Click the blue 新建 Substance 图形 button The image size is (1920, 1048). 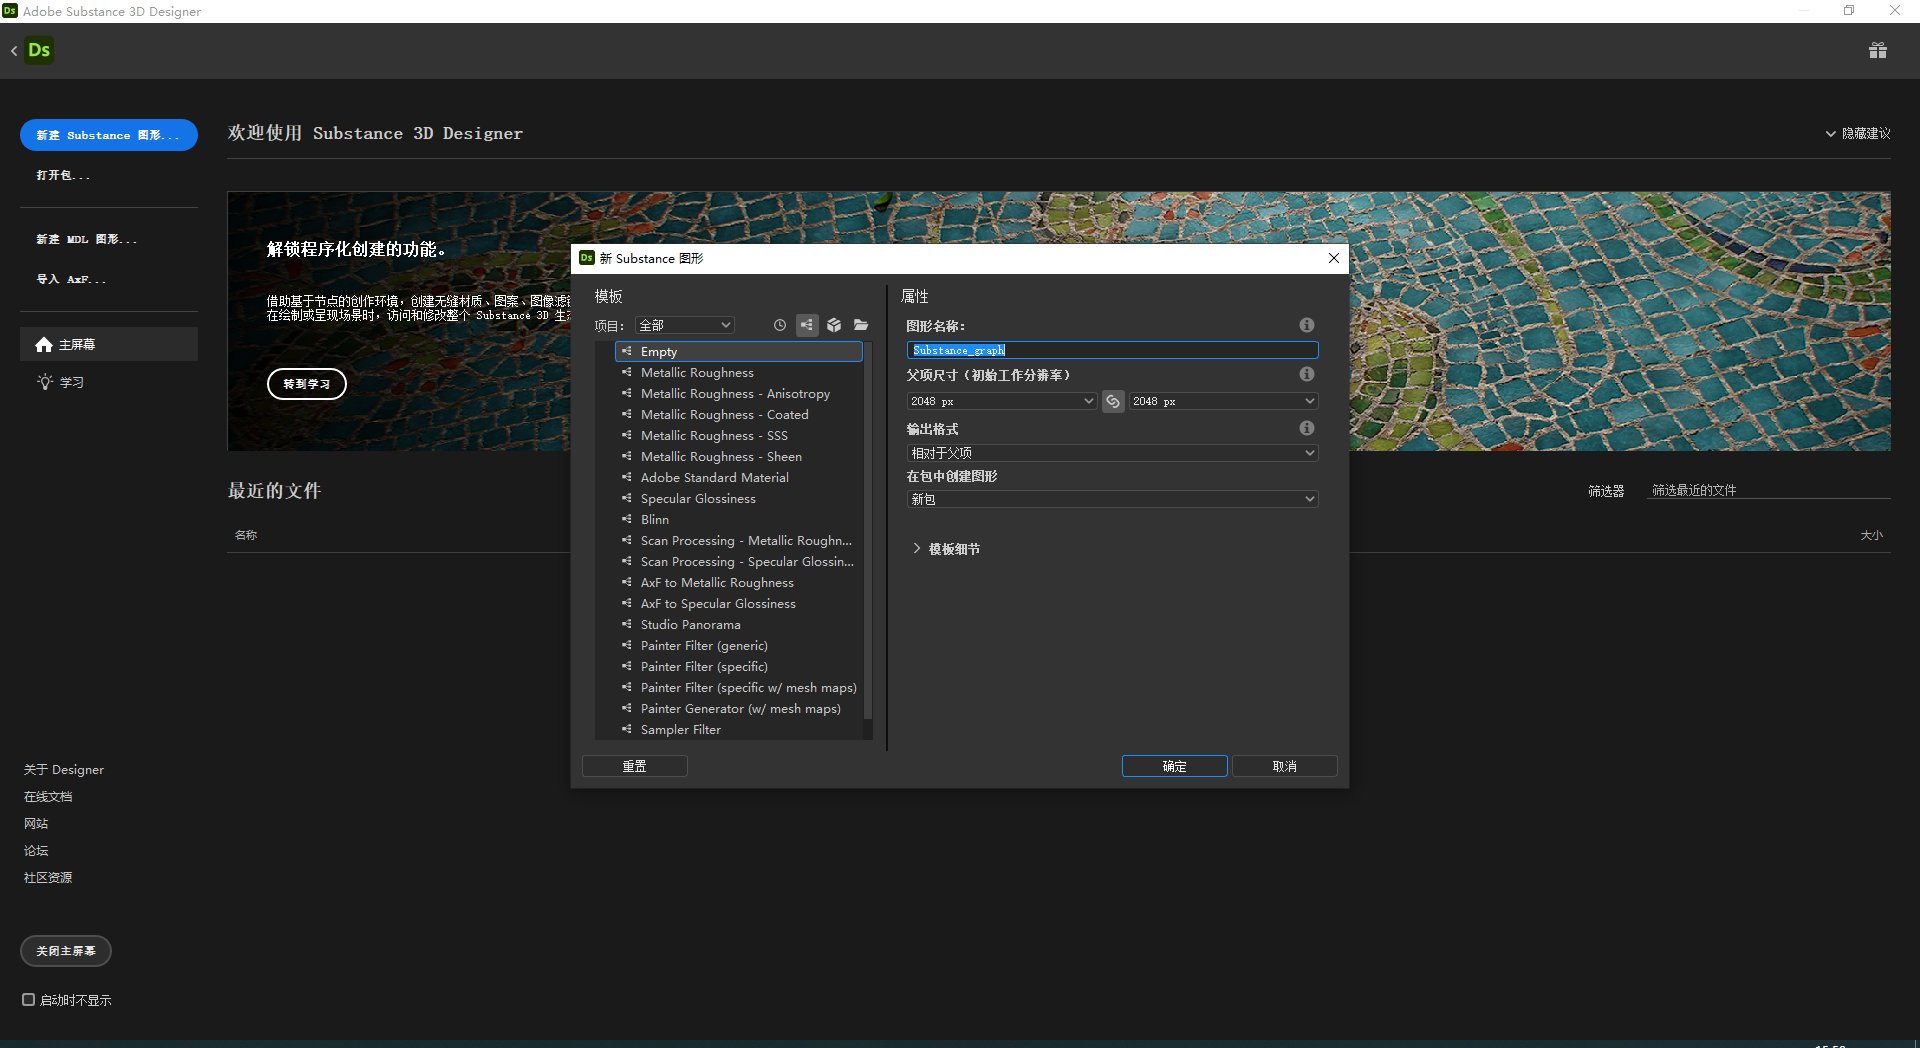109,135
